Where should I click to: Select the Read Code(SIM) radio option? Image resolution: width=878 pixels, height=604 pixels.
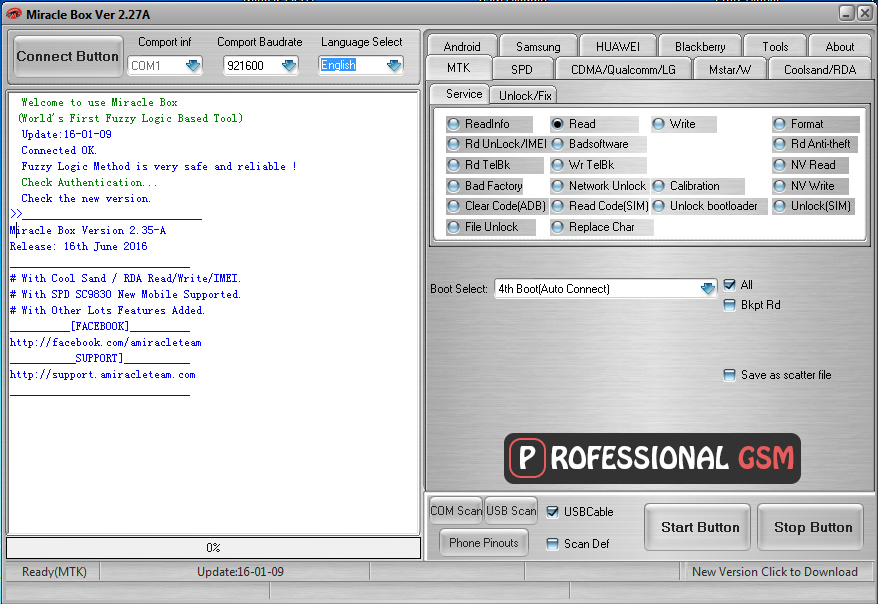pyautogui.click(x=600, y=206)
